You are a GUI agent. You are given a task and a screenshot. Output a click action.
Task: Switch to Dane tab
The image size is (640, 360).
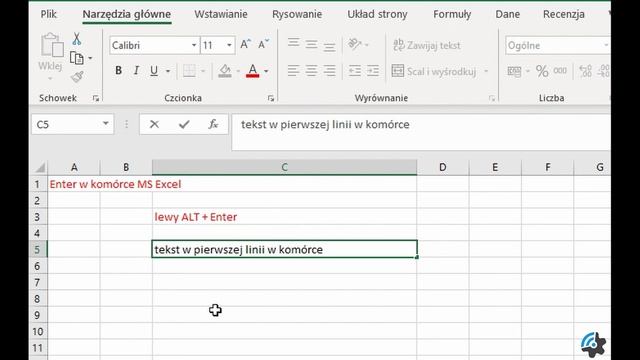tap(507, 14)
